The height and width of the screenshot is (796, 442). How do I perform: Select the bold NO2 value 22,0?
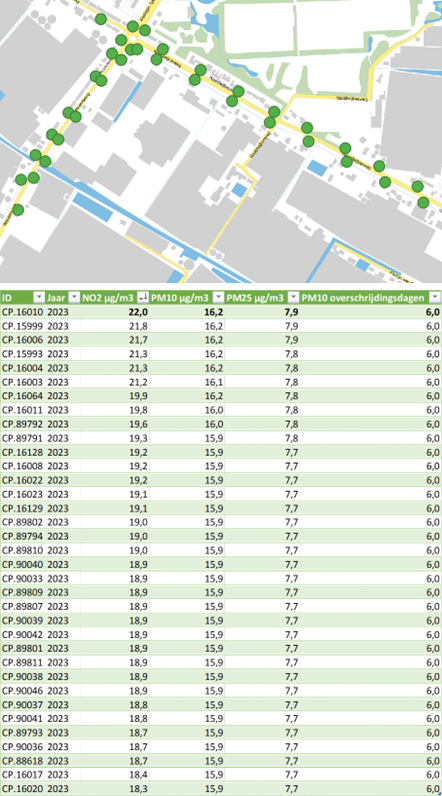pos(139,312)
